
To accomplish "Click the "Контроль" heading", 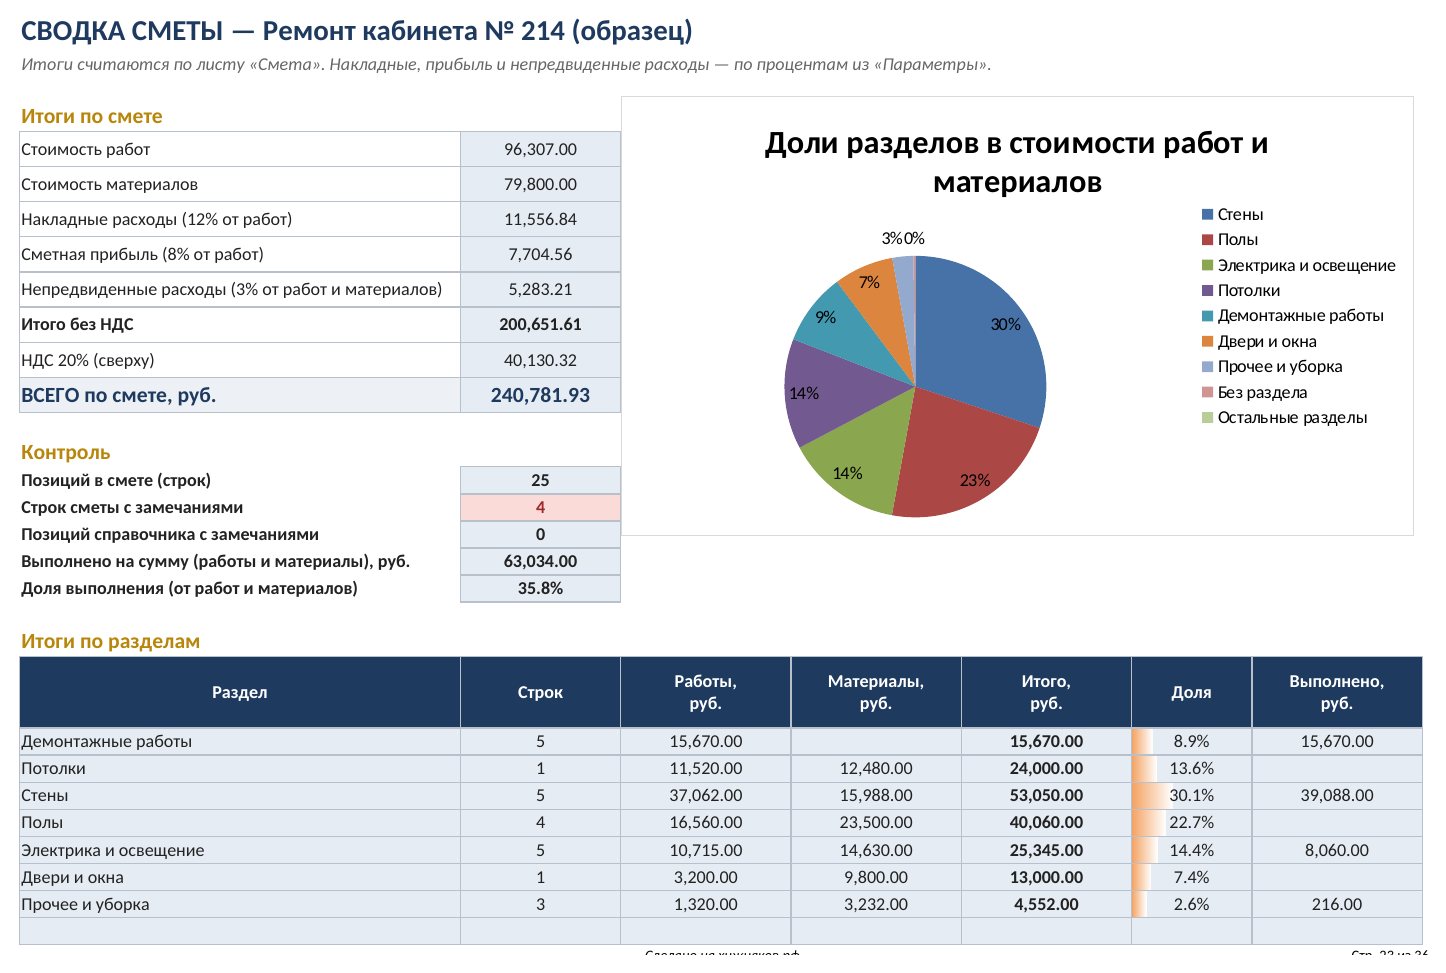I will (66, 452).
